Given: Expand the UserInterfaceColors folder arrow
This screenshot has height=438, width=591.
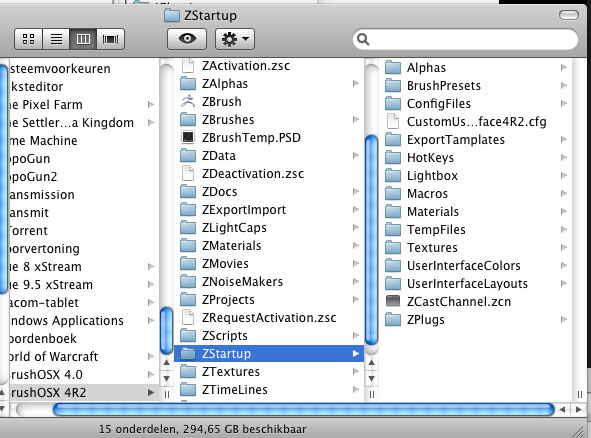Looking at the screenshot, I should pos(564,265).
